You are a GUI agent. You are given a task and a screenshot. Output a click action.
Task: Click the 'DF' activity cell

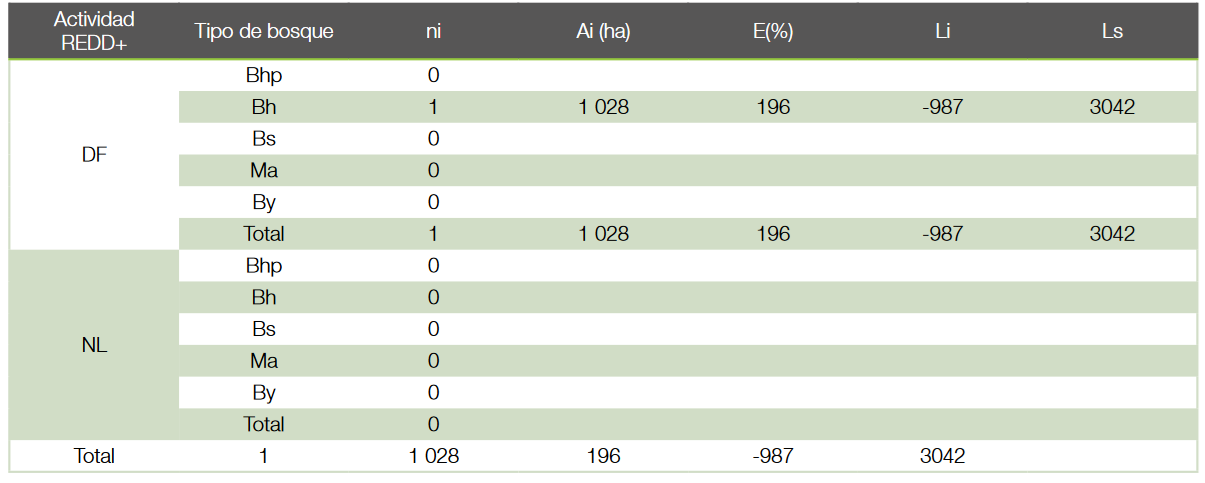click(94, 155)
